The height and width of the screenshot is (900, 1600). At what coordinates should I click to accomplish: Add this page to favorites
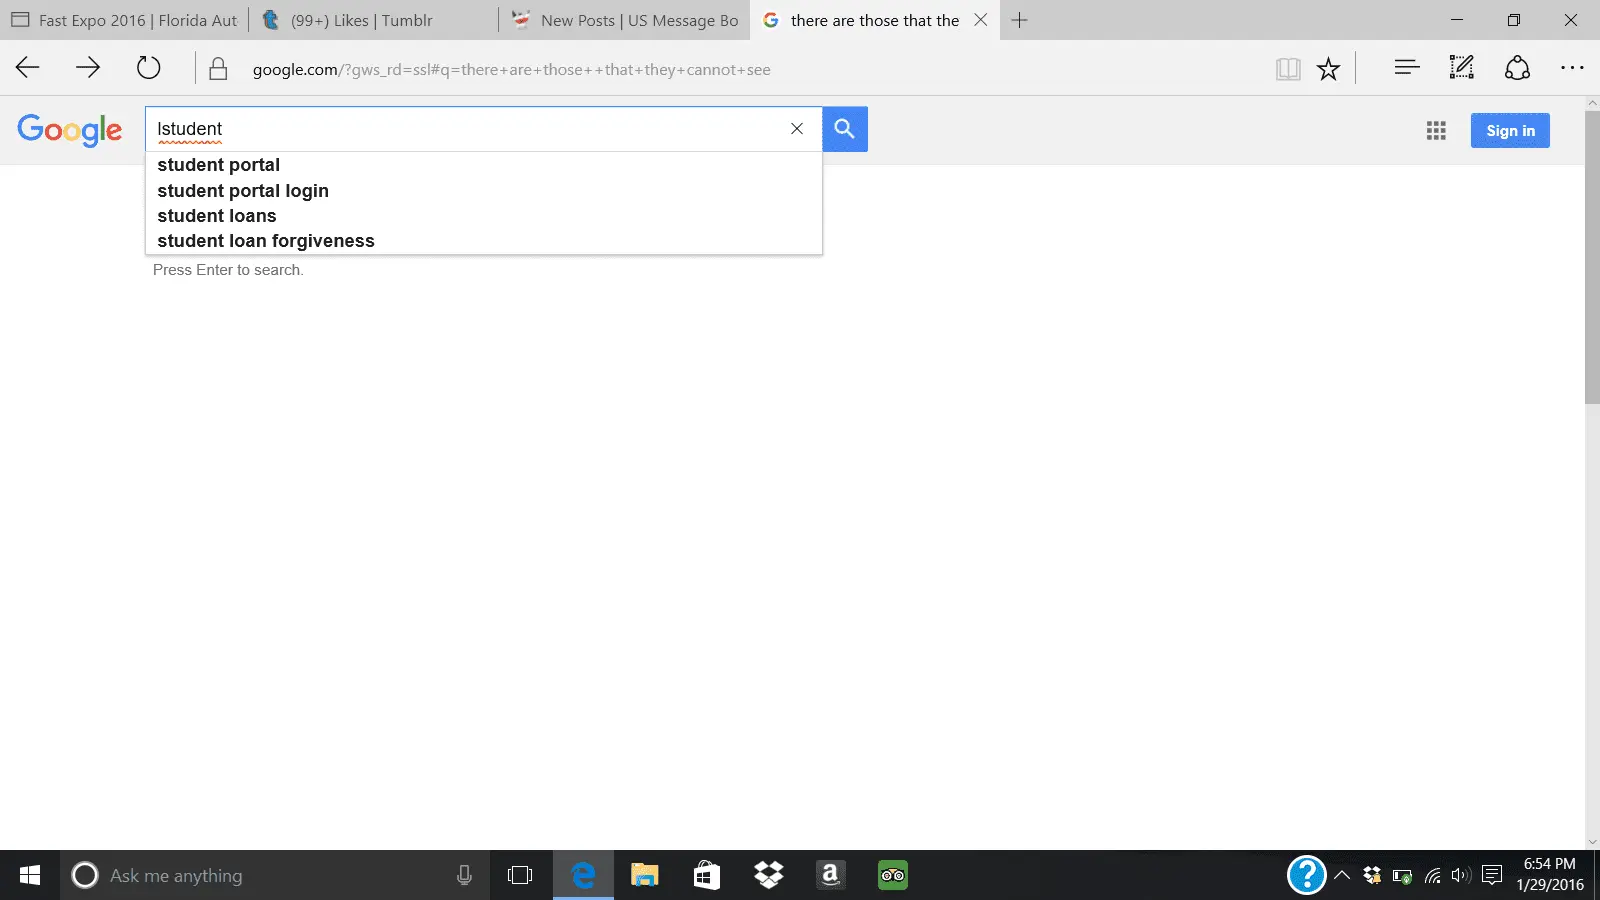click(1328, 69)
